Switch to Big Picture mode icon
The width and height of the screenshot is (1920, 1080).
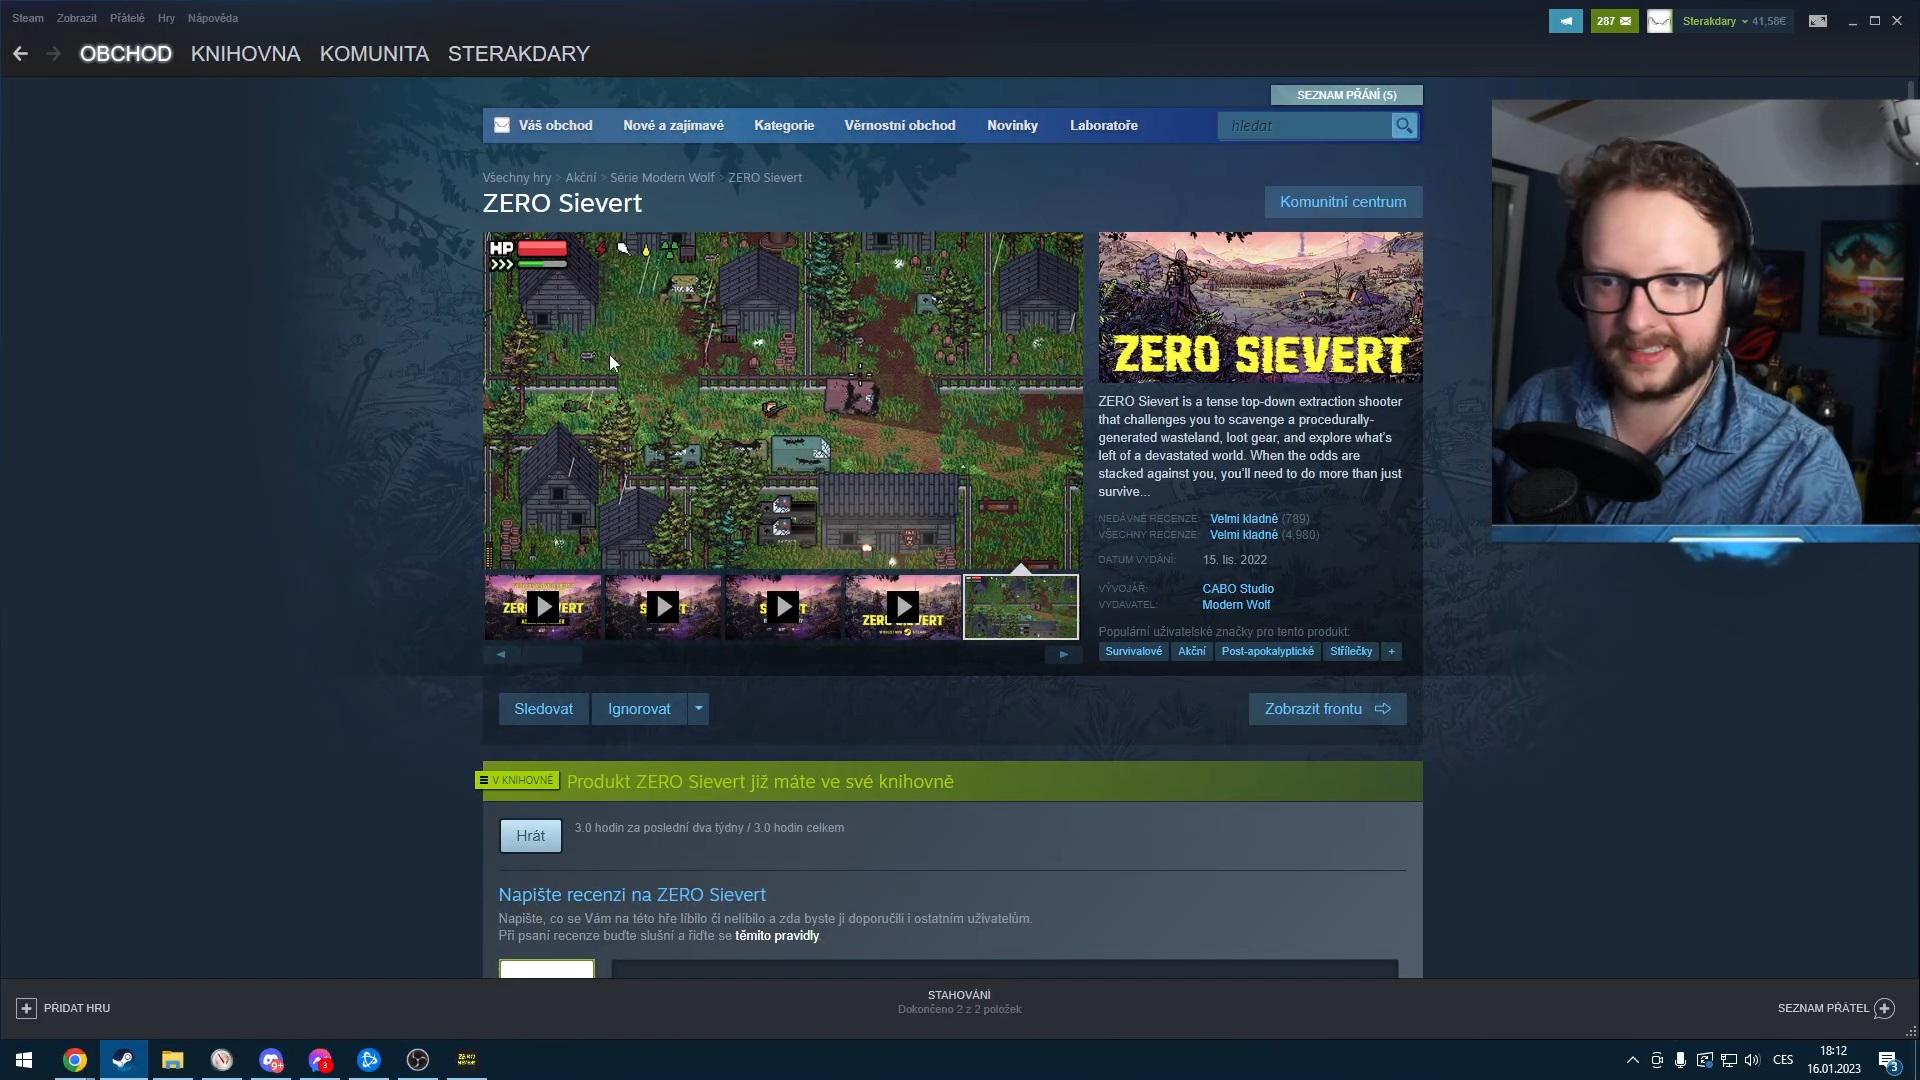point(1818,21)
